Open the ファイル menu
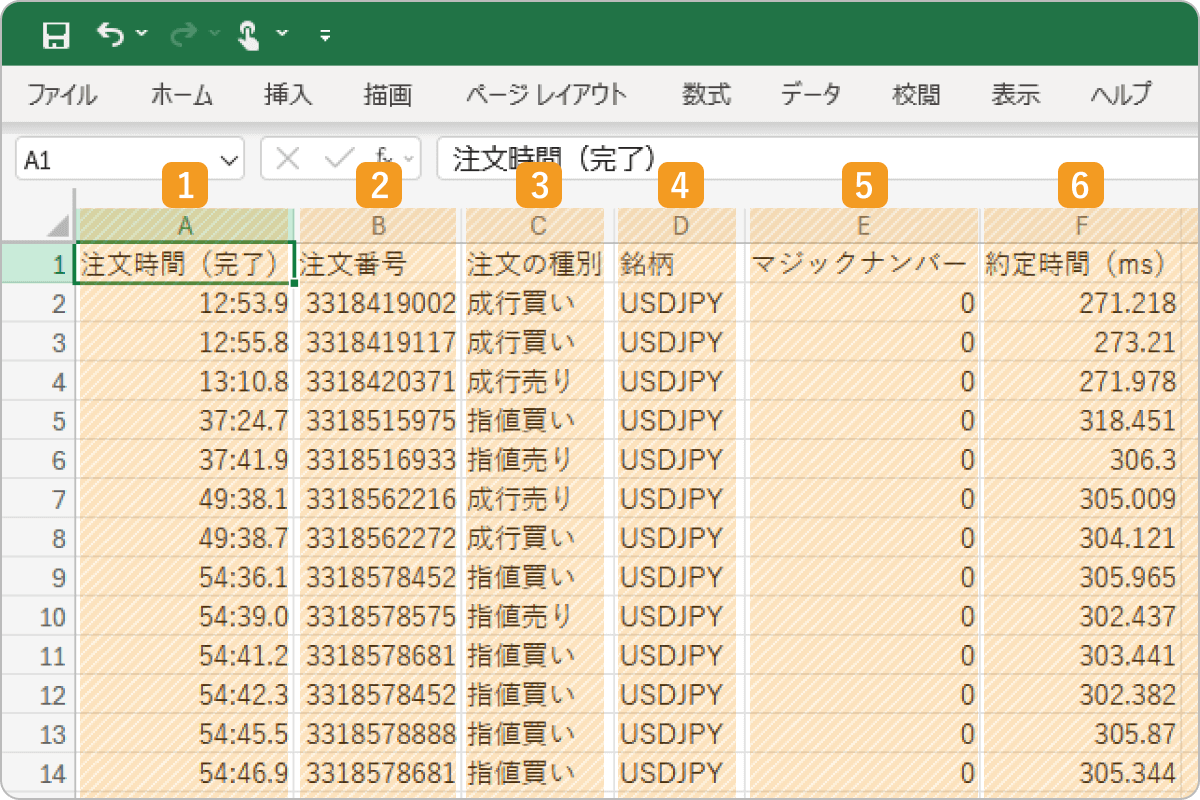The width and height of the screenshot is (1200, 800). pos(63,95)
